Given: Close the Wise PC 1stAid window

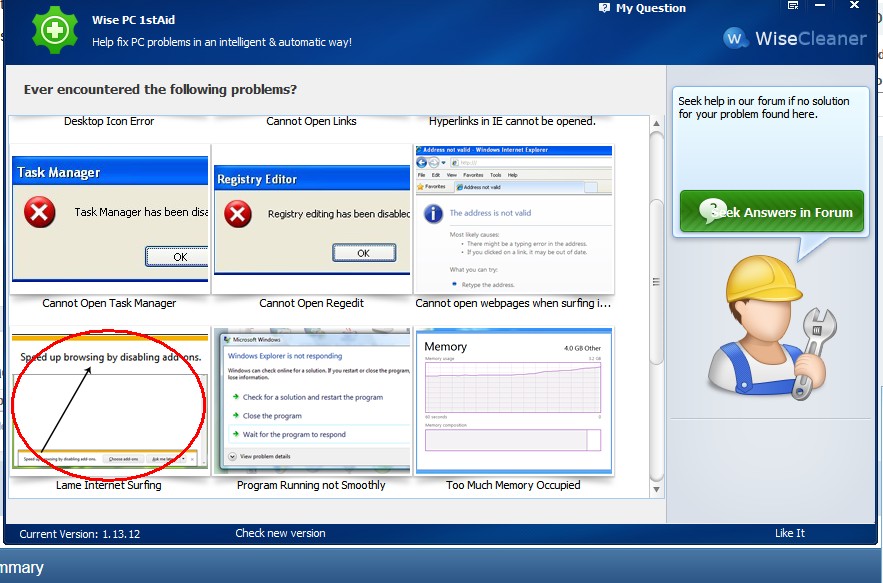Looking at the screenshot, I should [x=854, y=5].
